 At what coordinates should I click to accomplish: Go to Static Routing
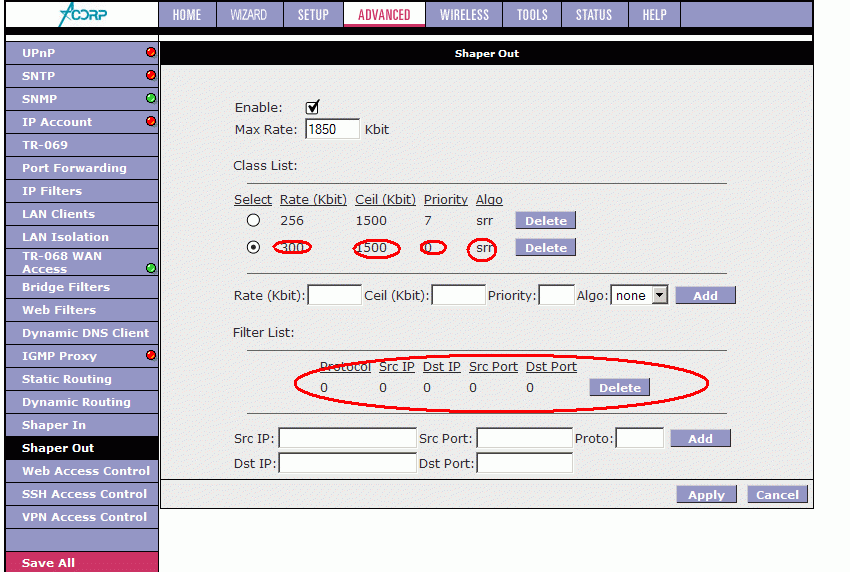pyautogui.click(x=82, y=379)
